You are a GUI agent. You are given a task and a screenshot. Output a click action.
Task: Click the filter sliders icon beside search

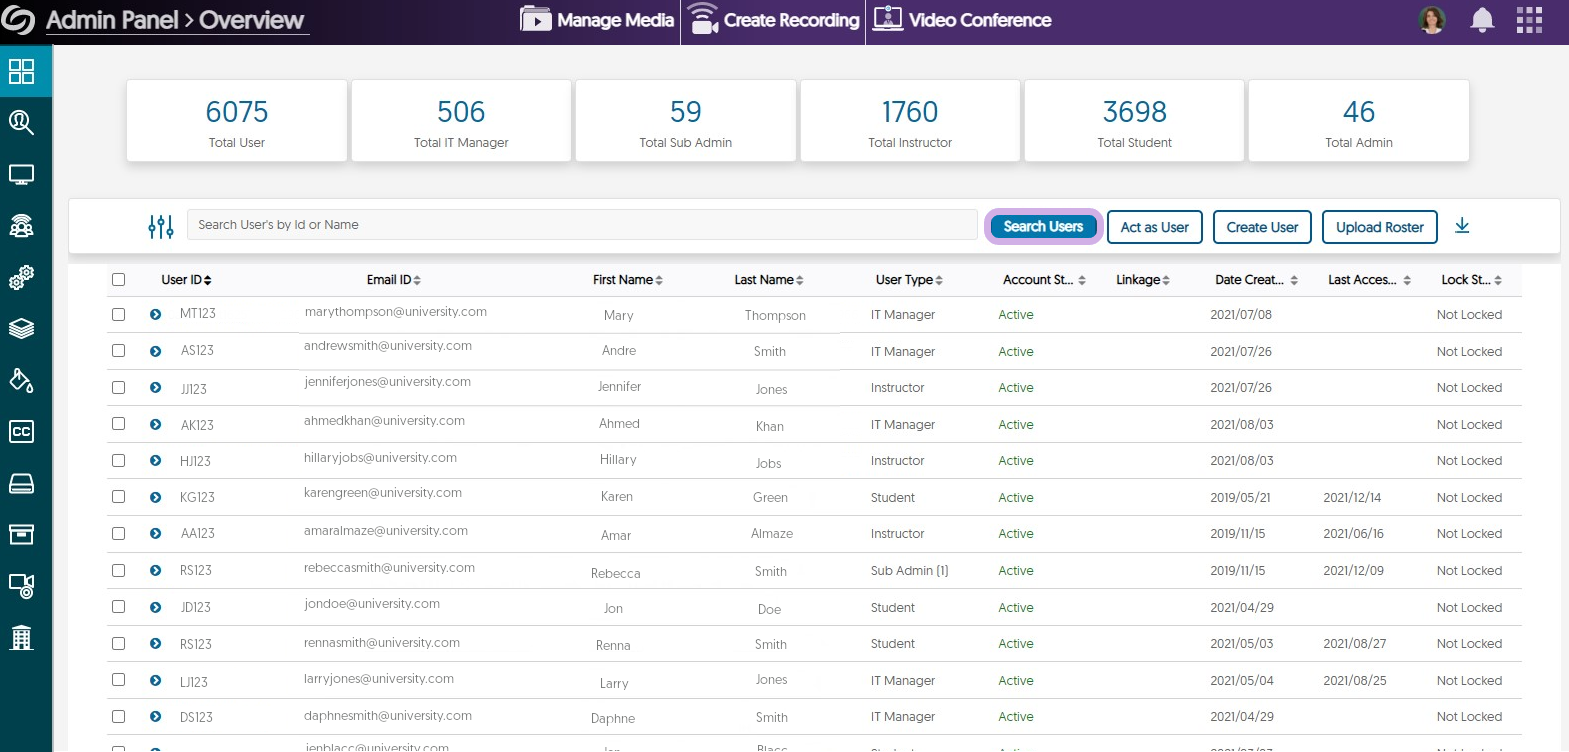(x=160, y=227)
